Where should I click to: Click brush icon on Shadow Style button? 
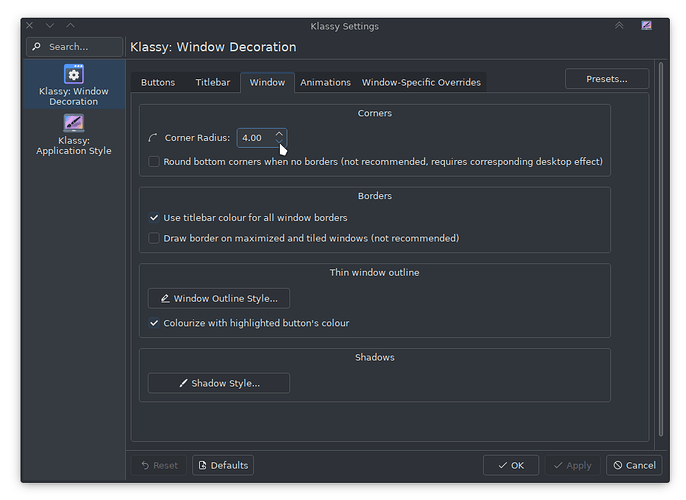(x=182, y=383)
